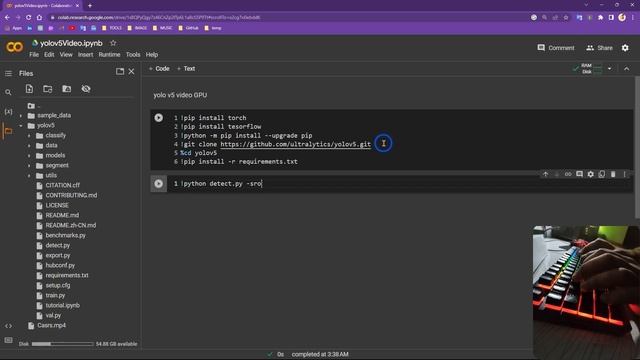Image resolution: width=640 pixels, height=360 pixels.
Task: Select detect.py in file tree
Action: 58,245
